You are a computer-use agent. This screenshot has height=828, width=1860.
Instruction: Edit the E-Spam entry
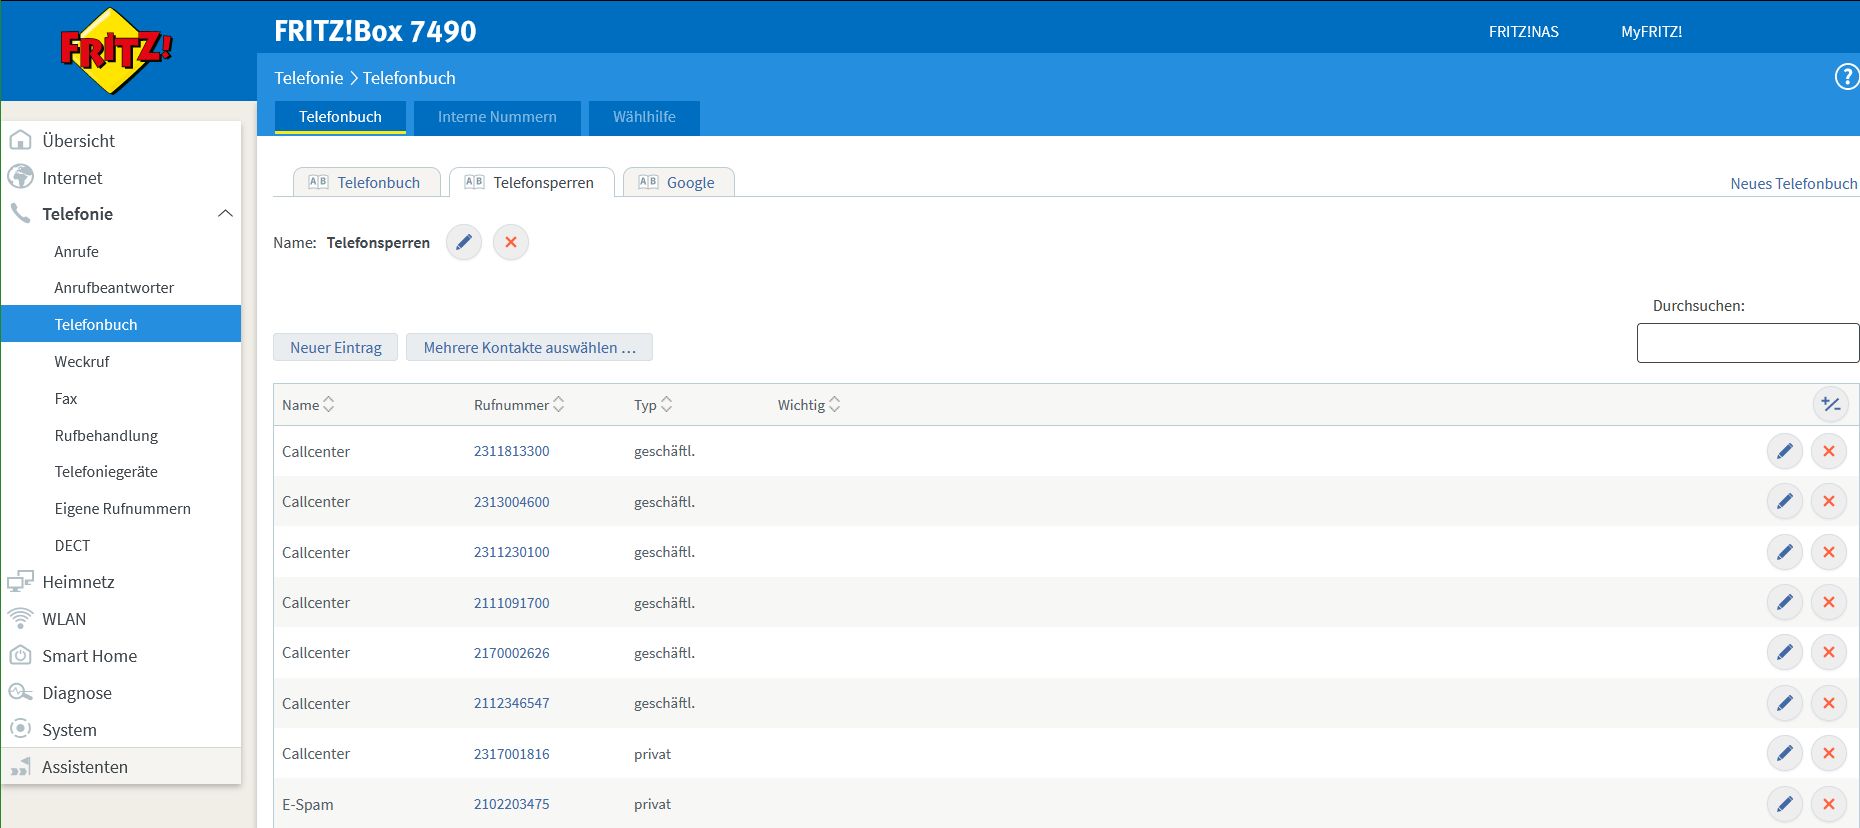(1784, 803)
